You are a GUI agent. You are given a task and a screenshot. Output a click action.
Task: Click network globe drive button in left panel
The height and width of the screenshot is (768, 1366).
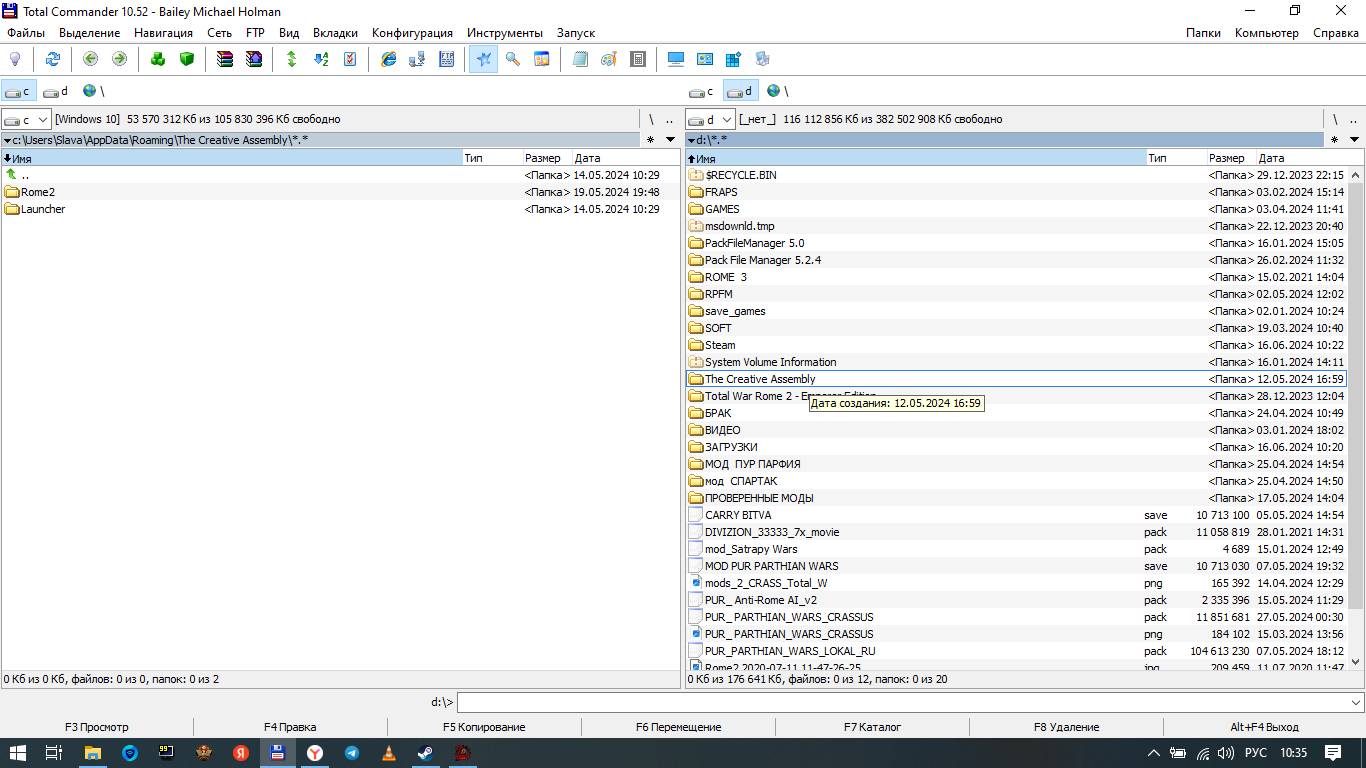[93, 91]
